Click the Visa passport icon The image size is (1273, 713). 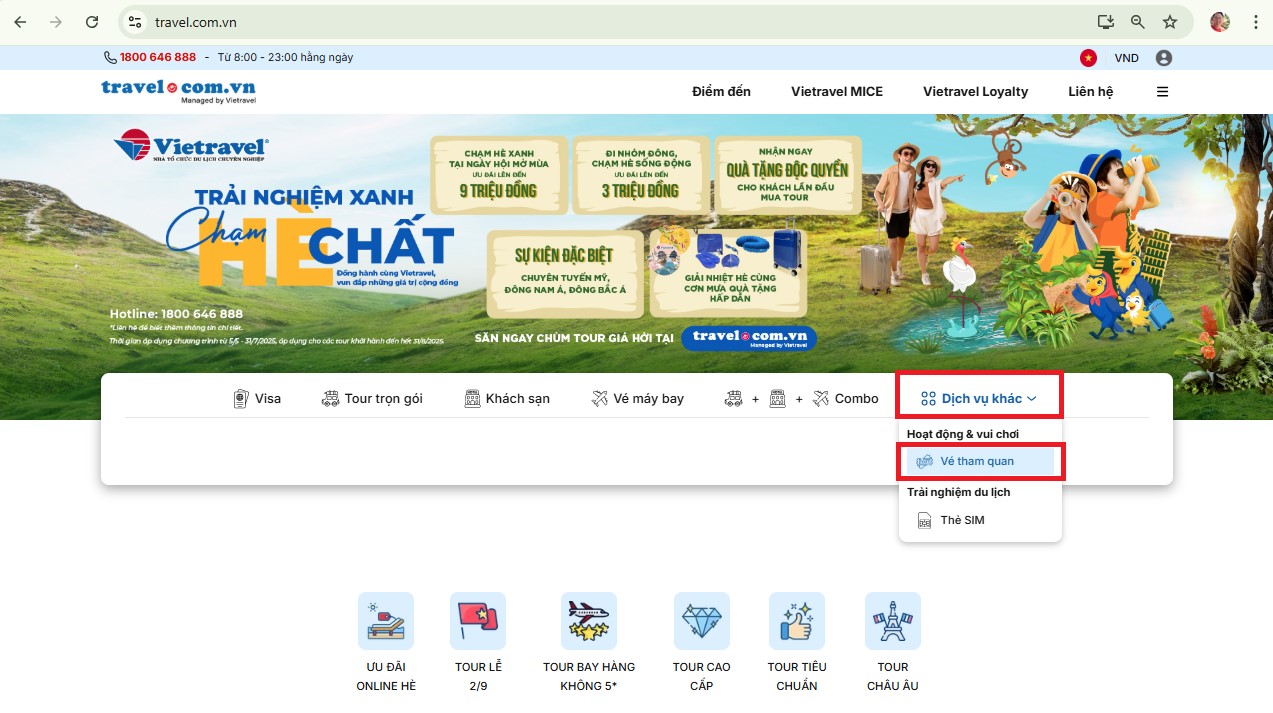[240, 399]
